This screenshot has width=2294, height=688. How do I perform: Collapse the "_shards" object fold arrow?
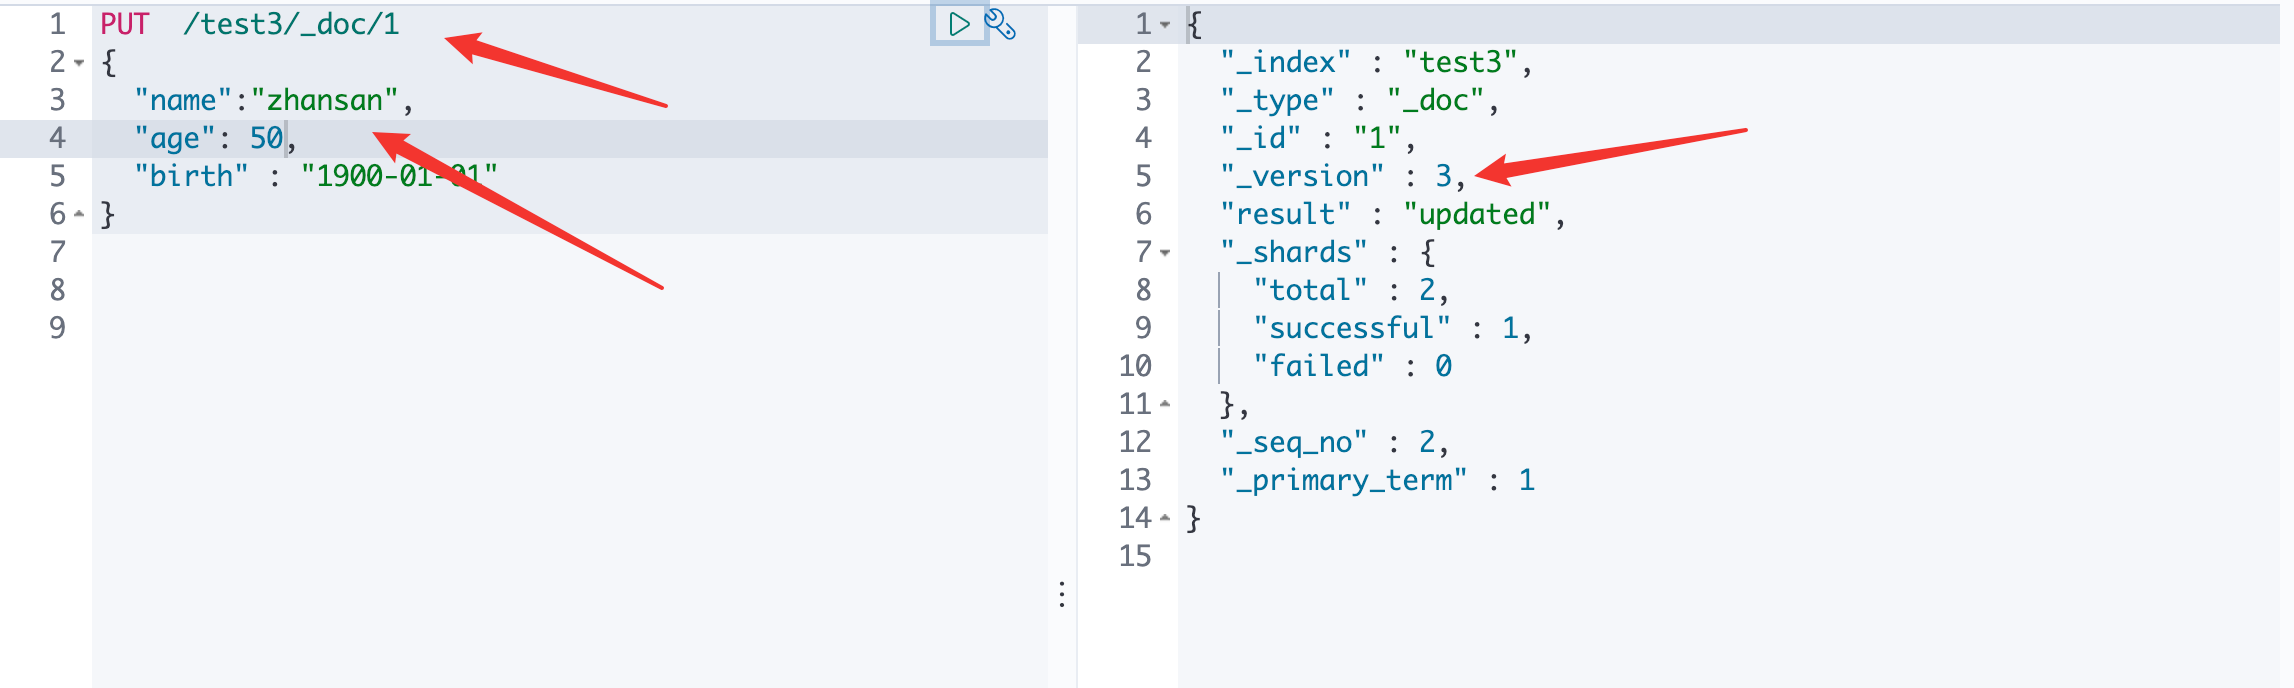point(1165,253)
